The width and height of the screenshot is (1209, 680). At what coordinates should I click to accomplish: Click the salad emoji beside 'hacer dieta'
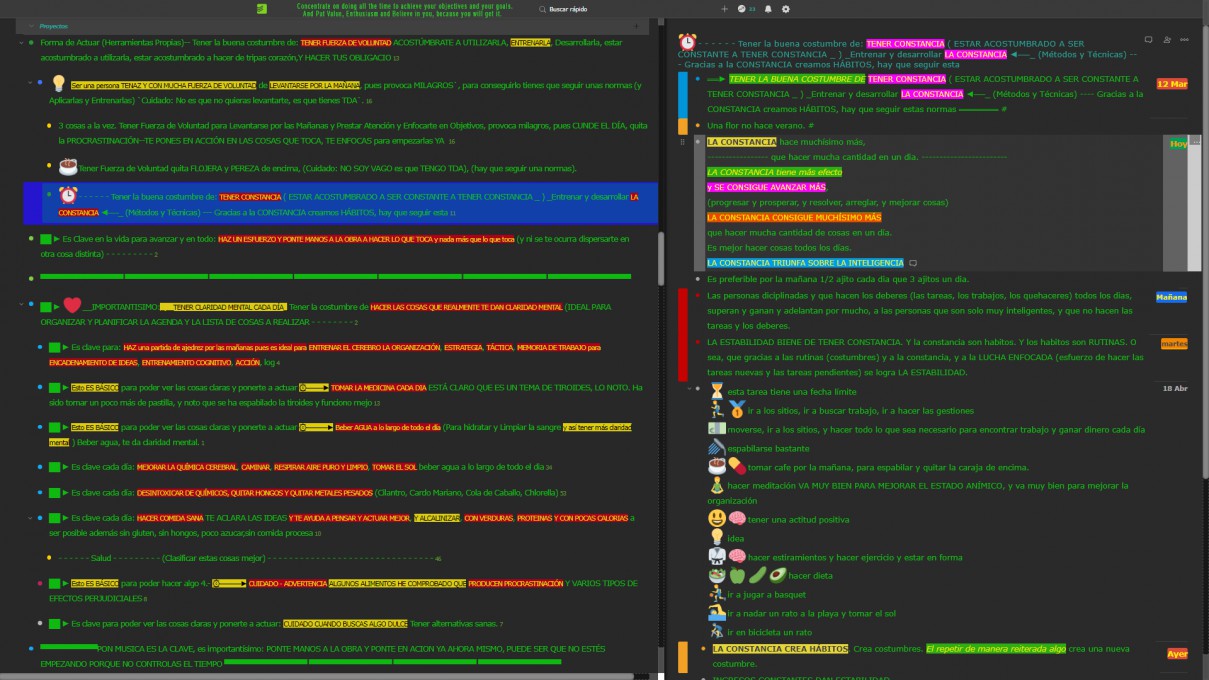[x=716, y=575]
